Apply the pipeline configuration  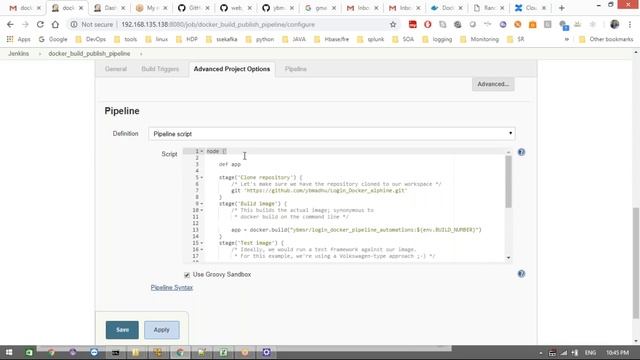(x=162, y=330)
